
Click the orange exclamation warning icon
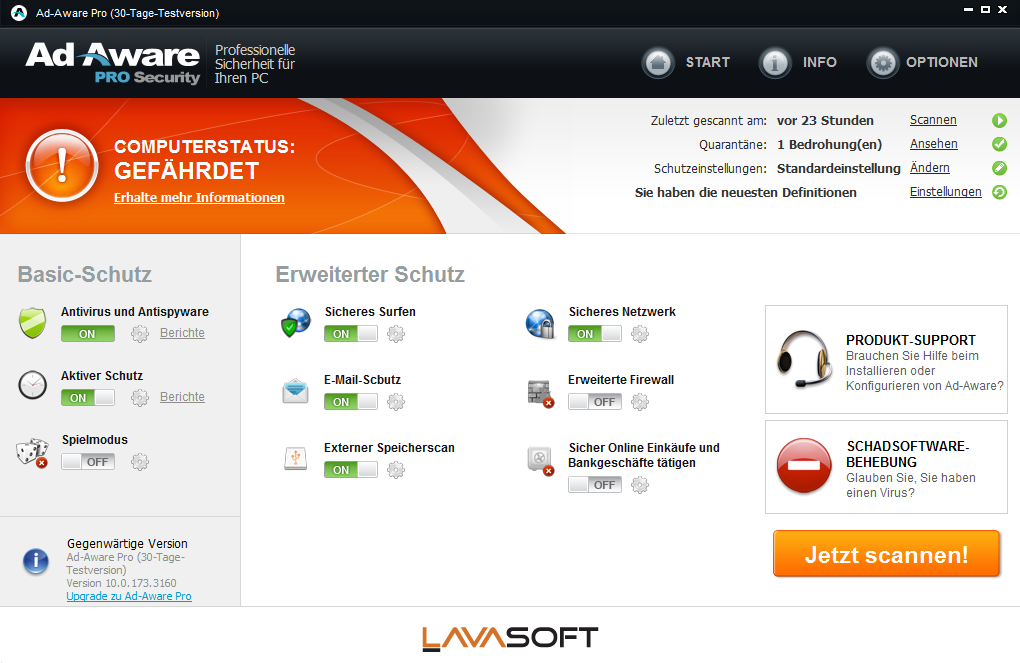click(x=62, y=166)
